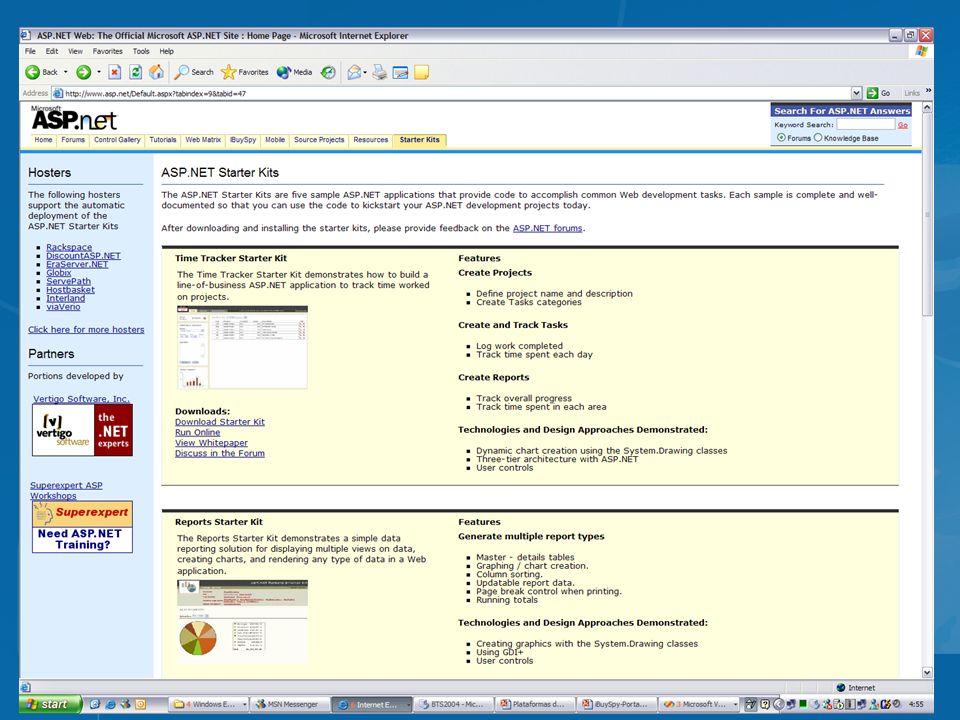
Task: Click the DiscountASP.NET hoster link
Action: (x=83, y=256)
